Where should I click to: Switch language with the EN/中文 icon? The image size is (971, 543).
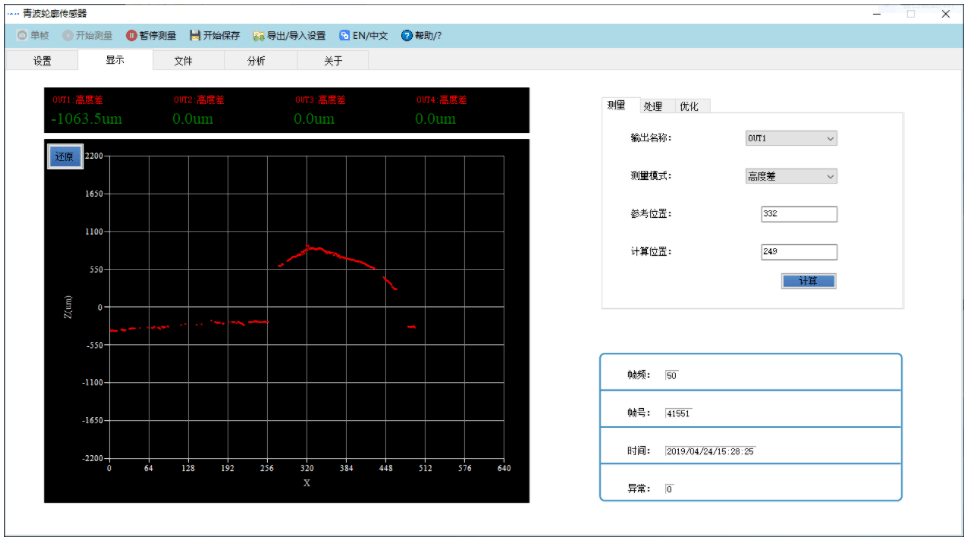tap(344, 36)
